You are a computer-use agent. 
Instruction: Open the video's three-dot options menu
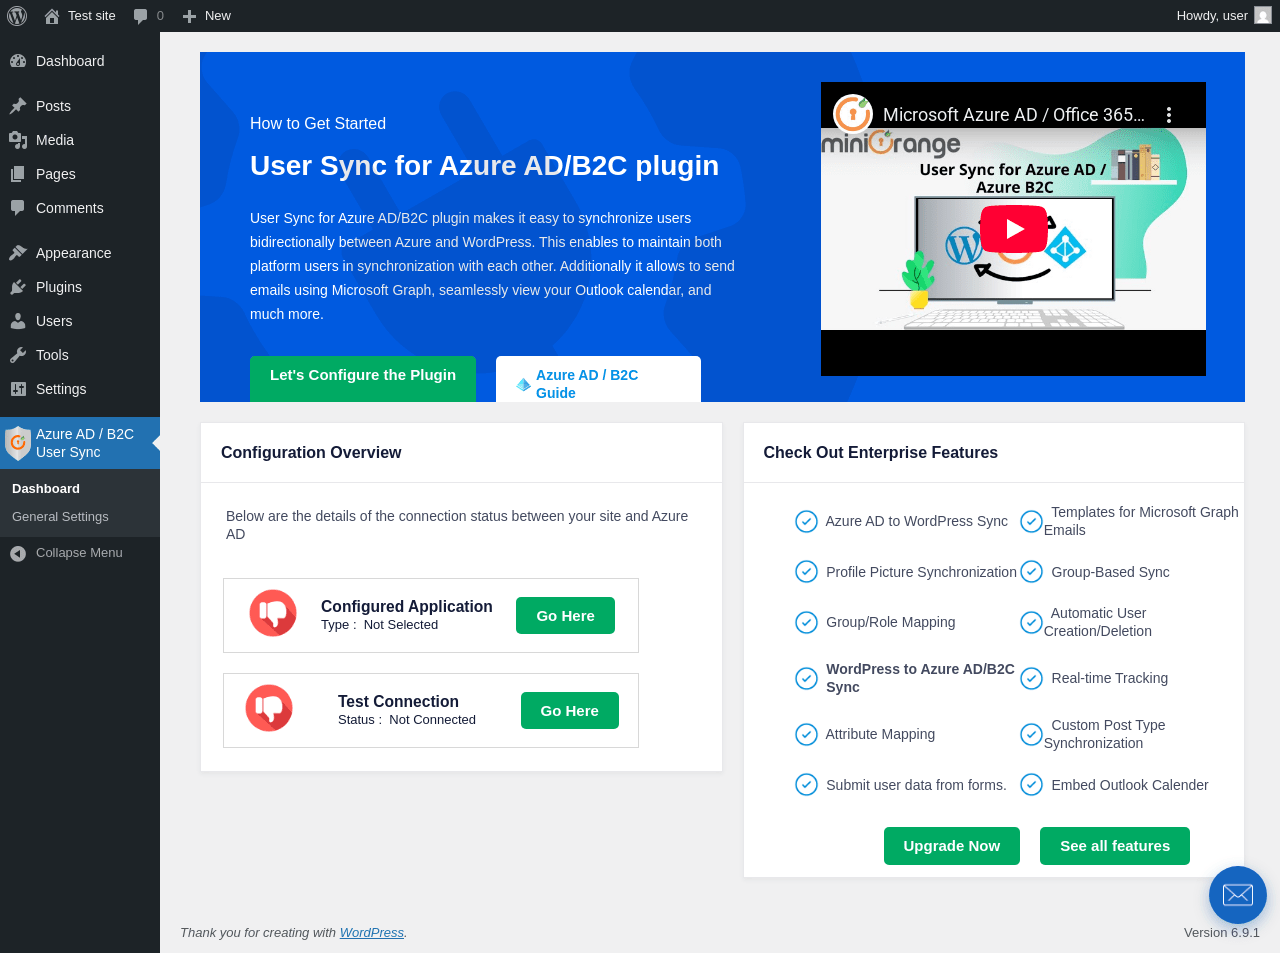tap(1168, 115)
